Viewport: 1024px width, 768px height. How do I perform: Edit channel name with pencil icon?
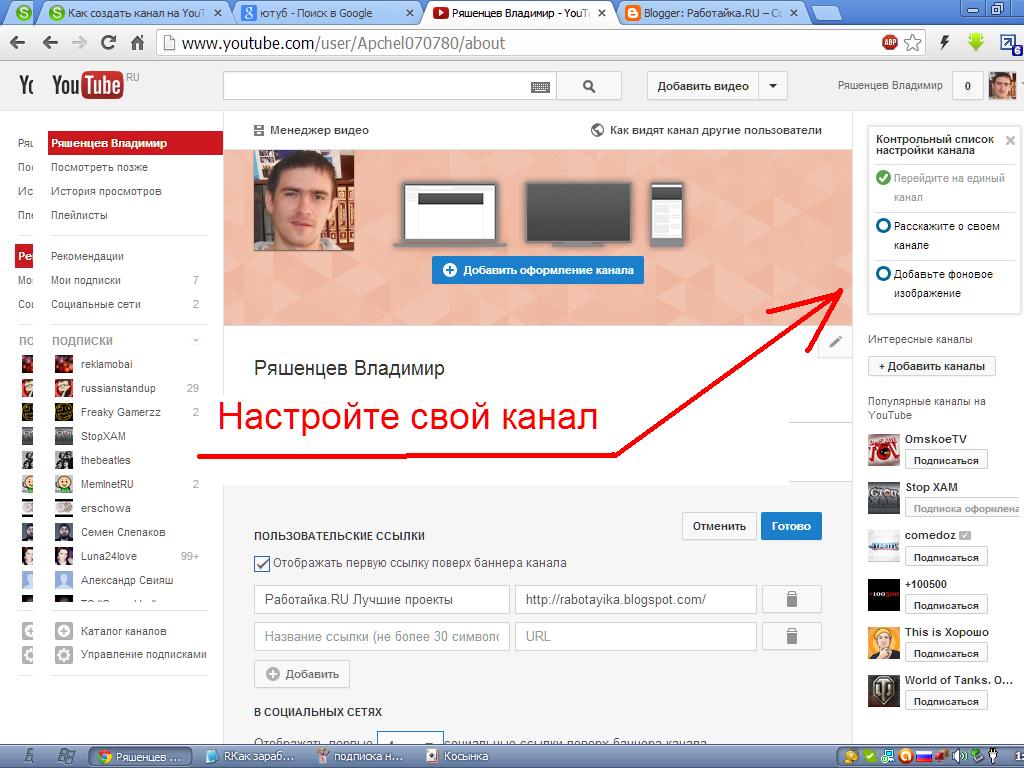click(835, 342)
